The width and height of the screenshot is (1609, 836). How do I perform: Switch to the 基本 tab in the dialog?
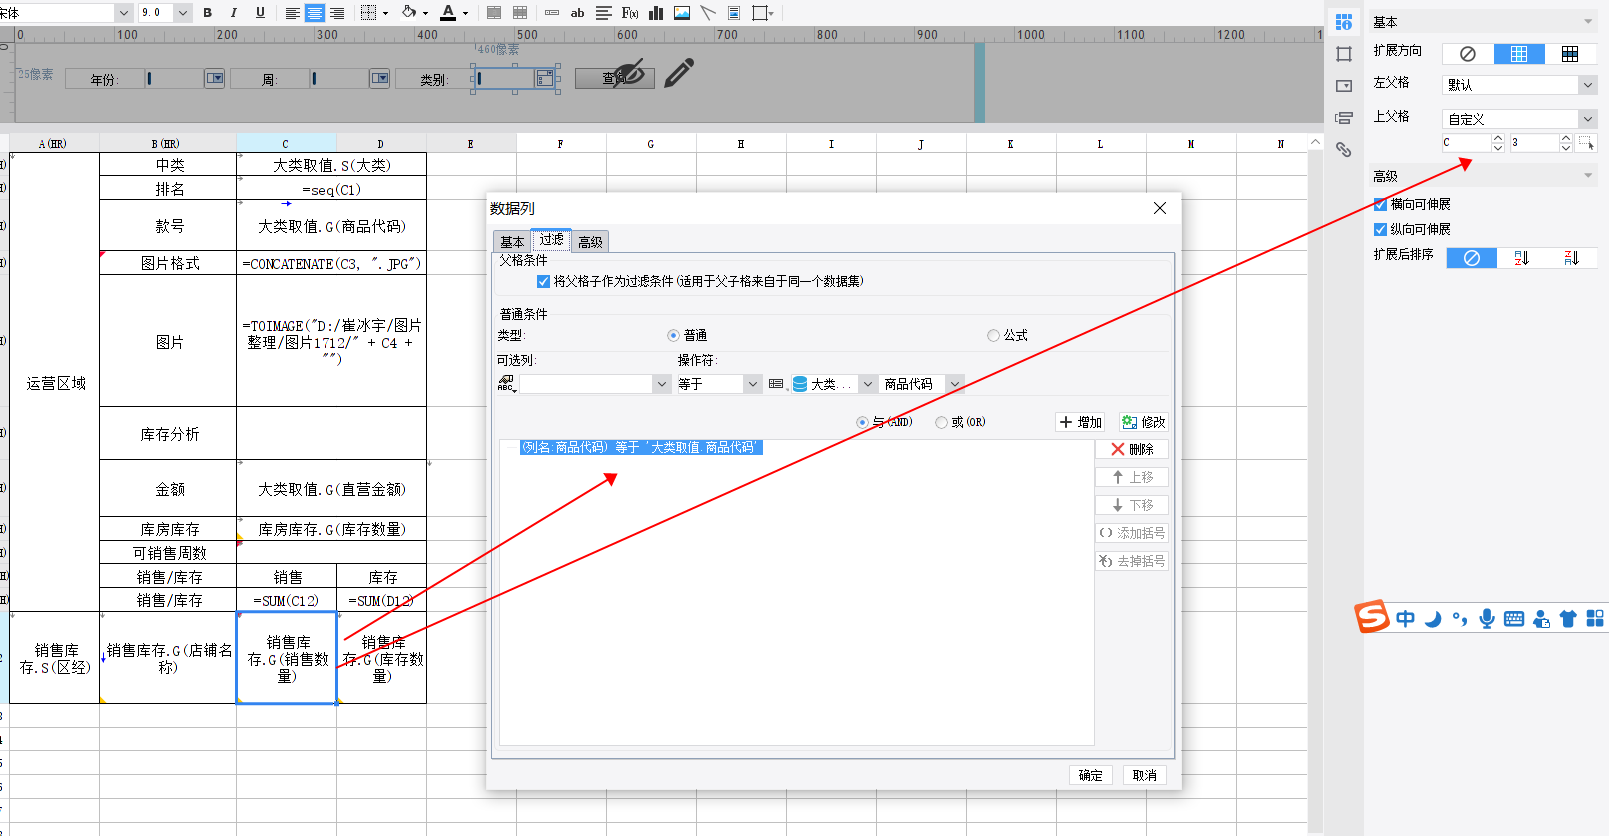(x=512, y=242)
